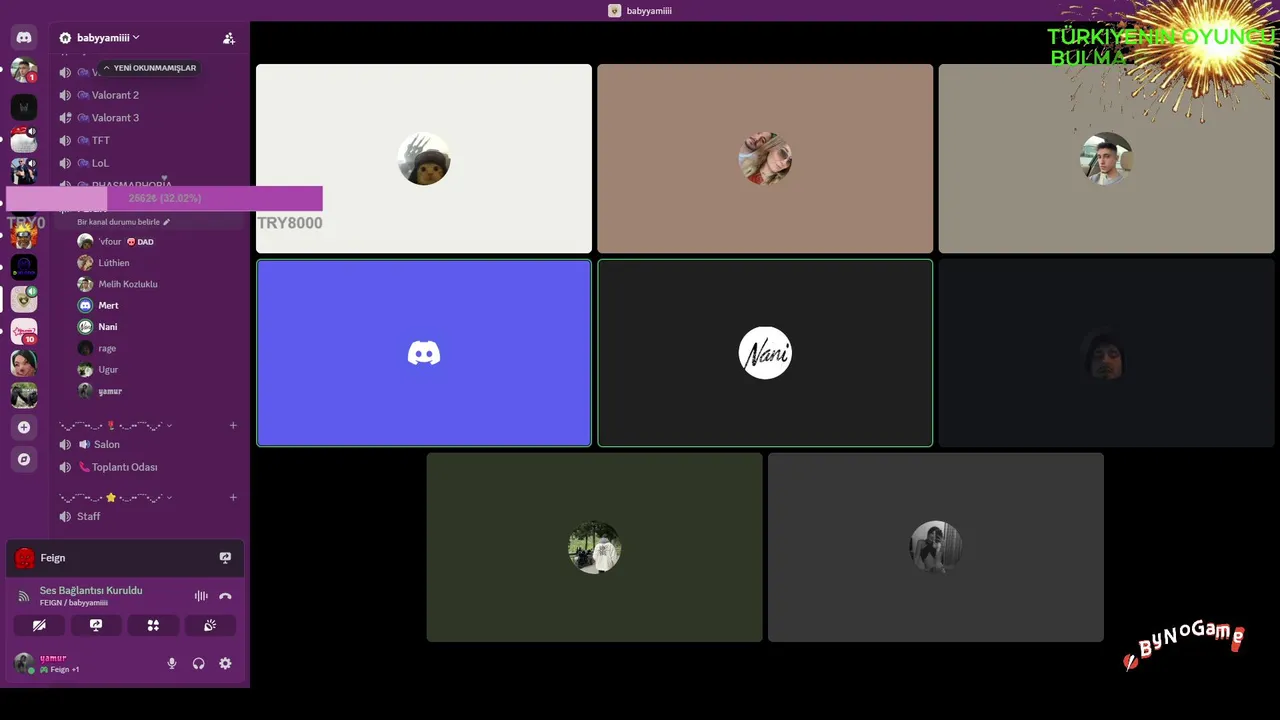Viewport: 1280px width, 720px height.
Task: Open the babyyamiiii server dropdown menu
Action: 108,38
